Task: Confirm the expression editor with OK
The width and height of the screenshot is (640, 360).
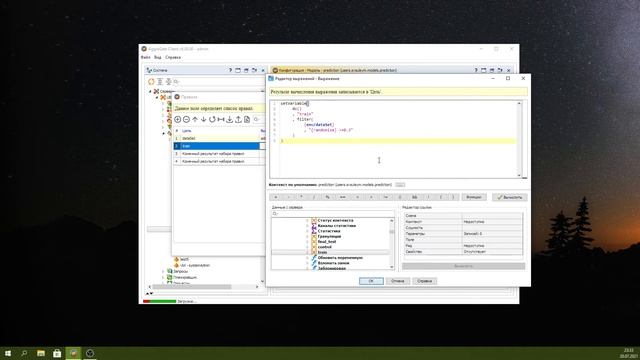Action: coord(371,281)
